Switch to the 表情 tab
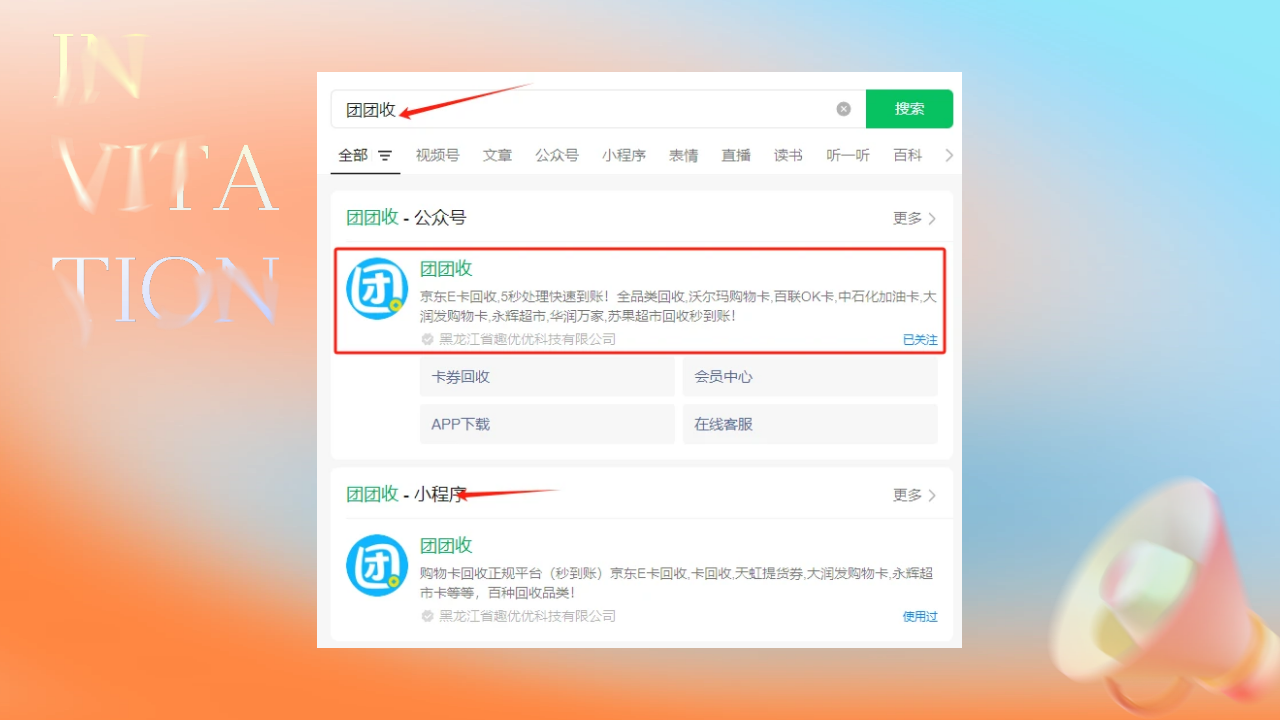 coord(684,155)
